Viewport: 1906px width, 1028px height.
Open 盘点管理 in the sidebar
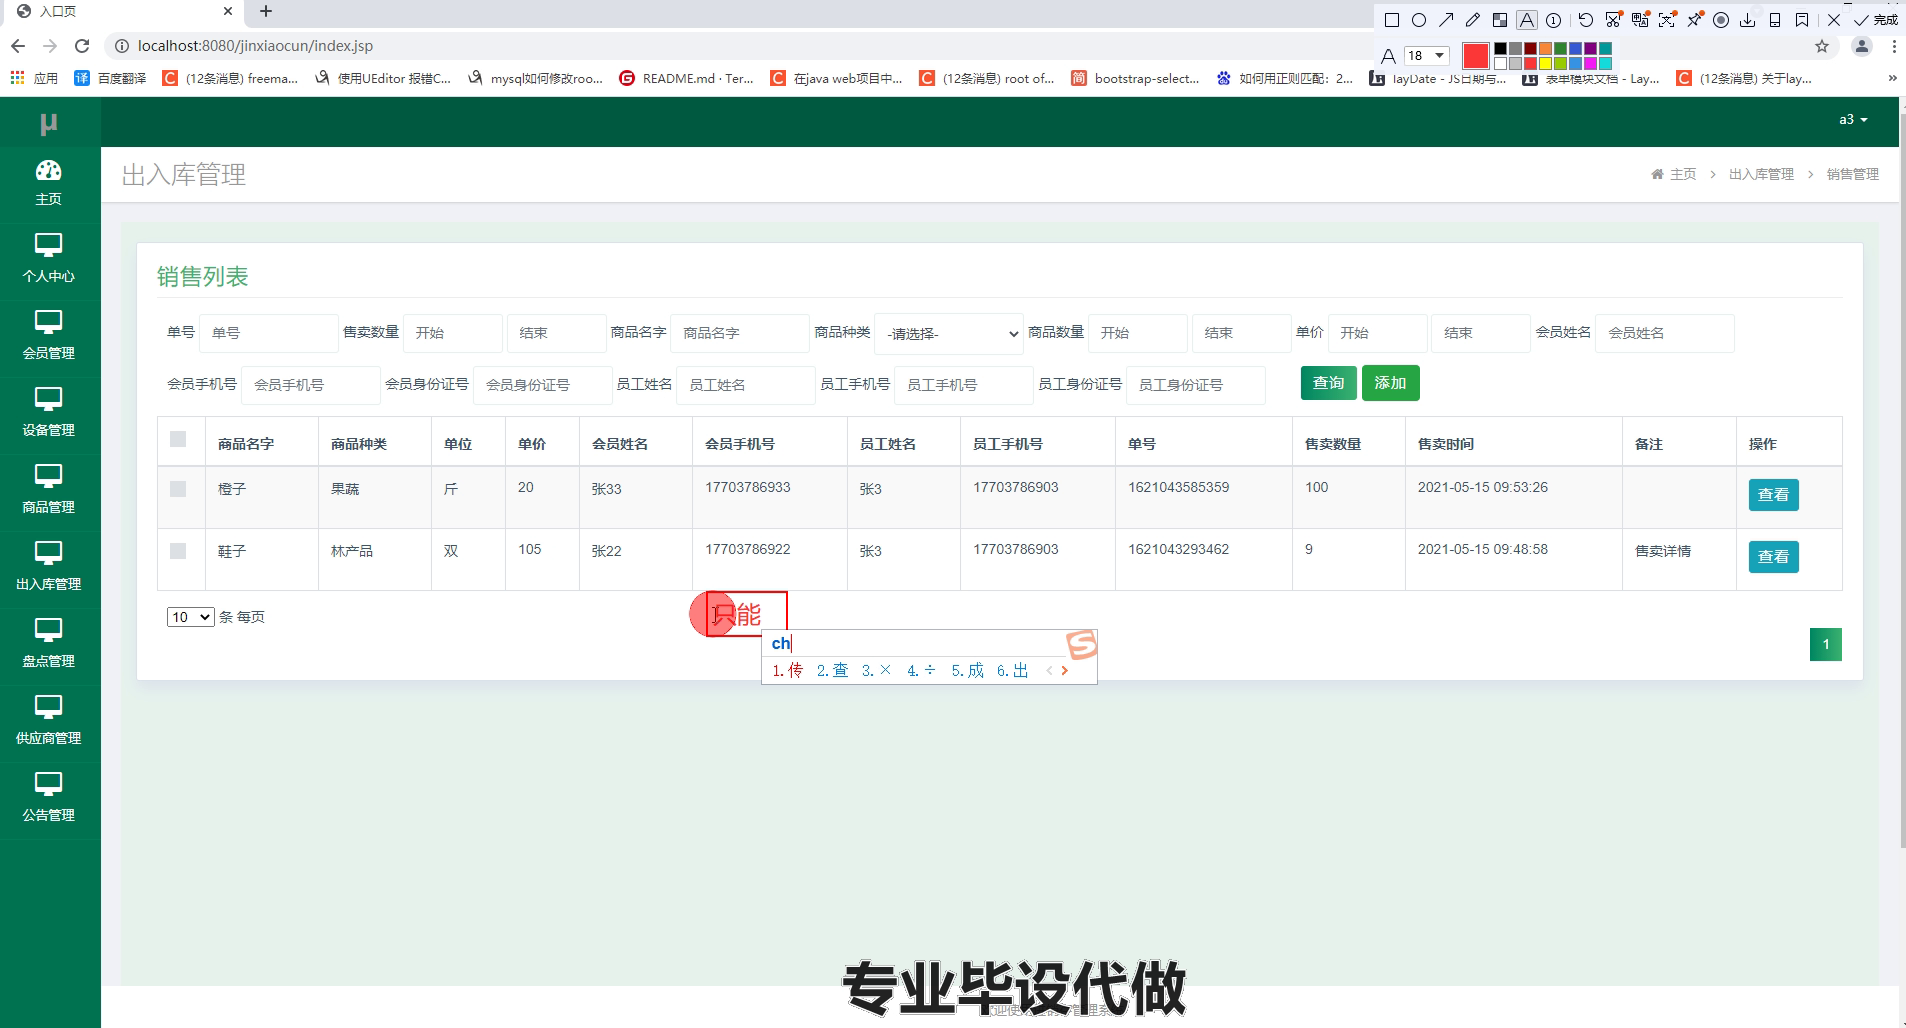coord(48,645)
